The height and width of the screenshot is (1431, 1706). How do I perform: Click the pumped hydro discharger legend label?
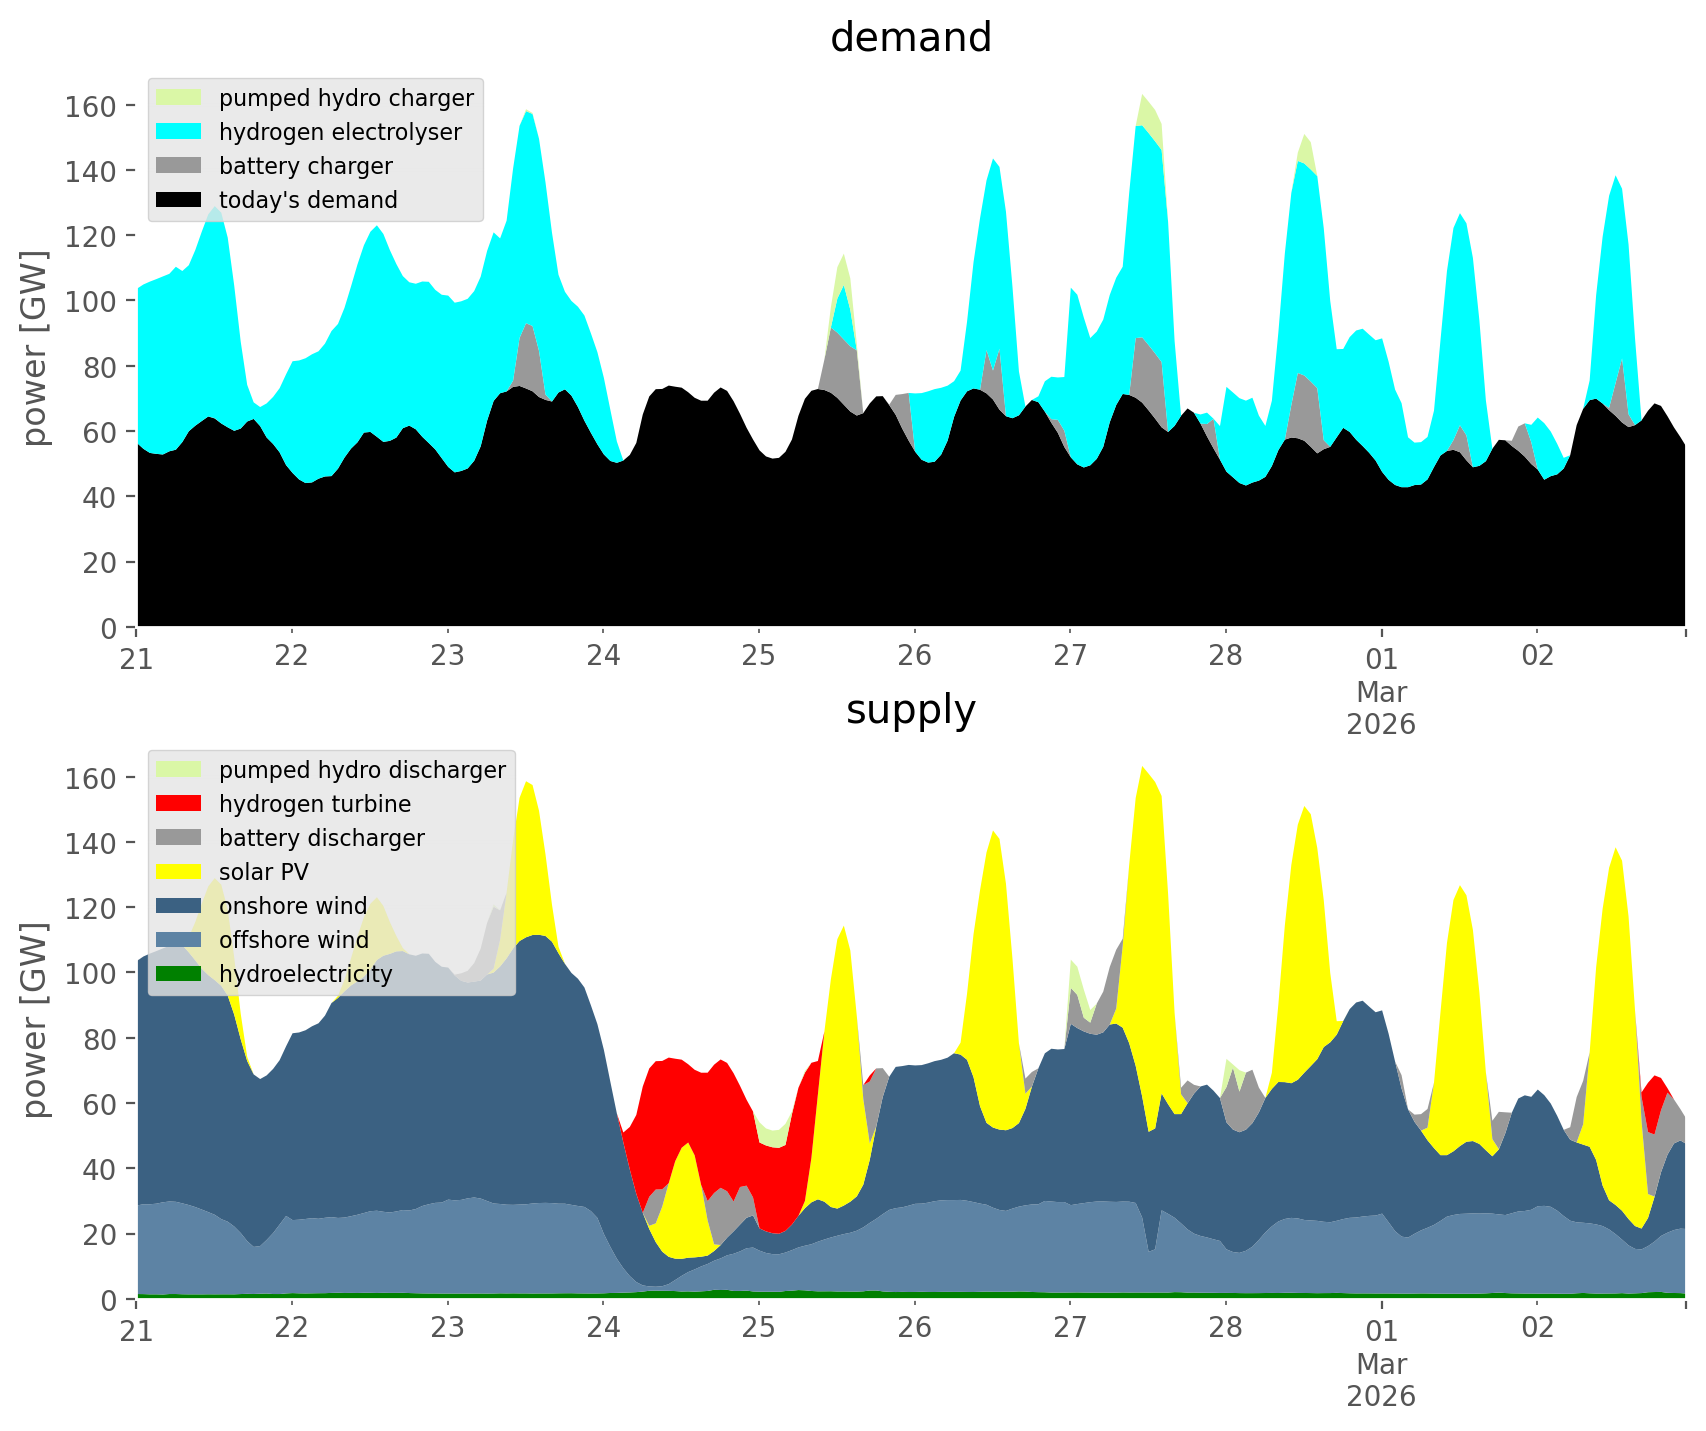point(362,770)
